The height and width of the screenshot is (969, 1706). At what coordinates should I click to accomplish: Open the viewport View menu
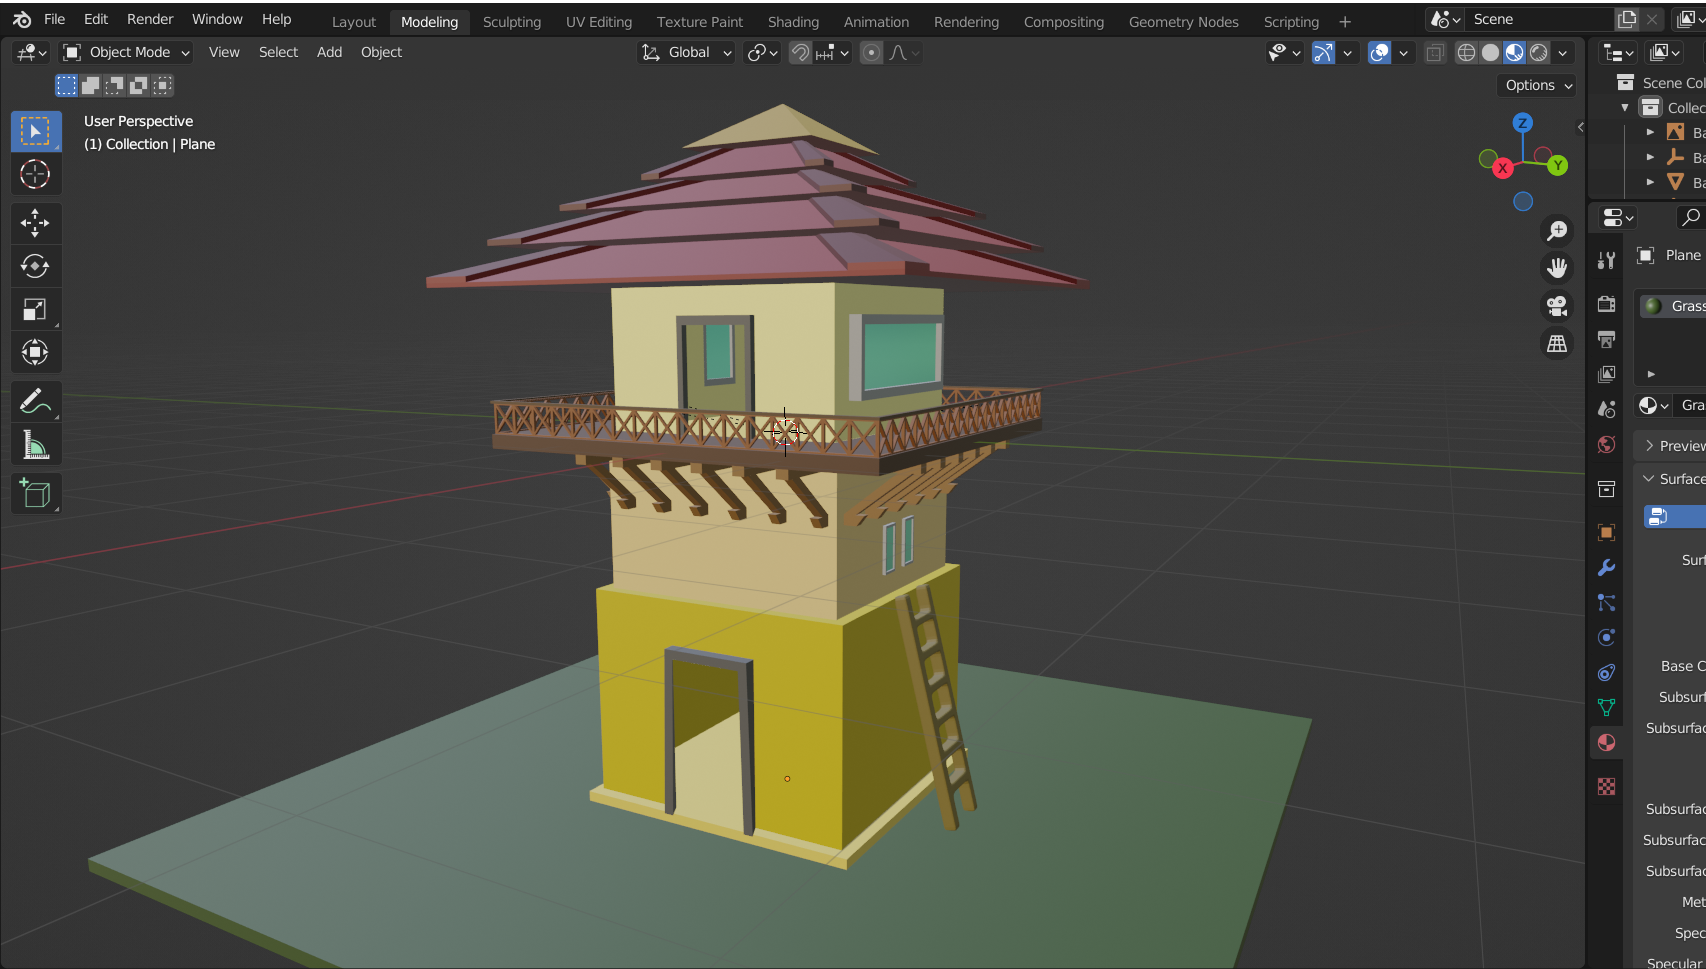(224, 52)
